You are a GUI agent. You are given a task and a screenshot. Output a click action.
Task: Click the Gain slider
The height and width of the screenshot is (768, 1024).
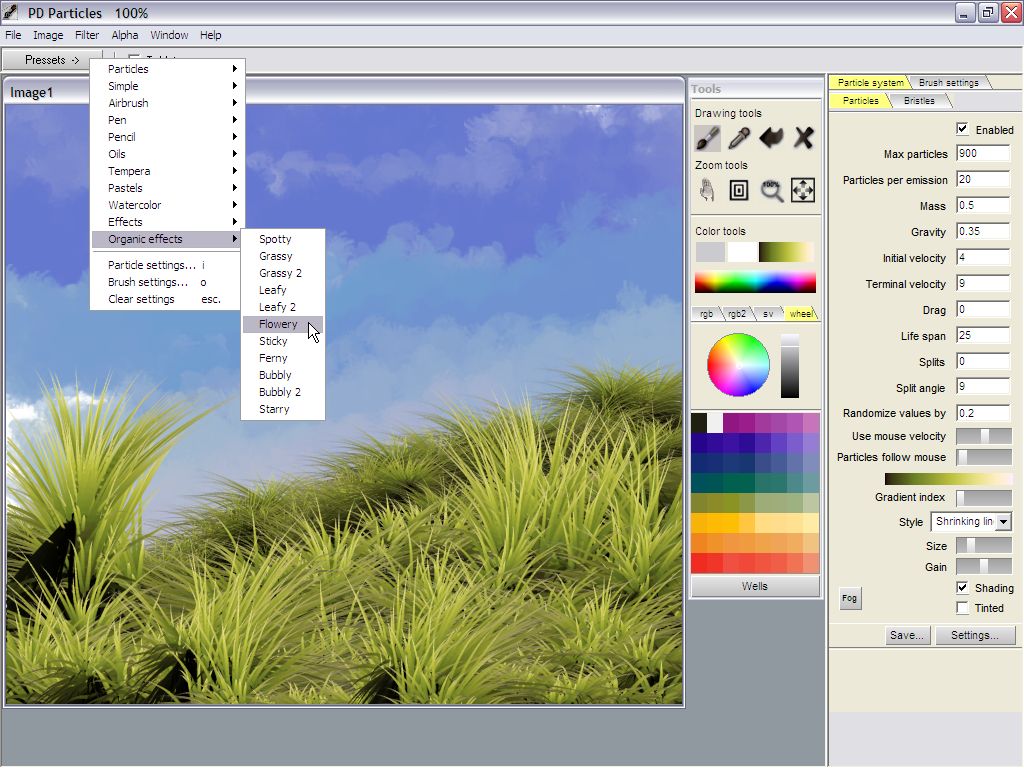[x=983, y=567]
